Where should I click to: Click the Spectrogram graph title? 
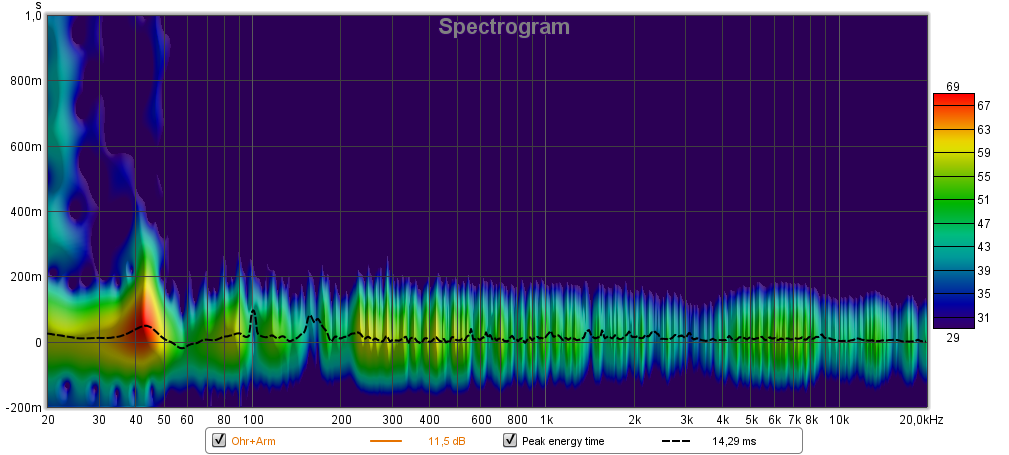504,27
